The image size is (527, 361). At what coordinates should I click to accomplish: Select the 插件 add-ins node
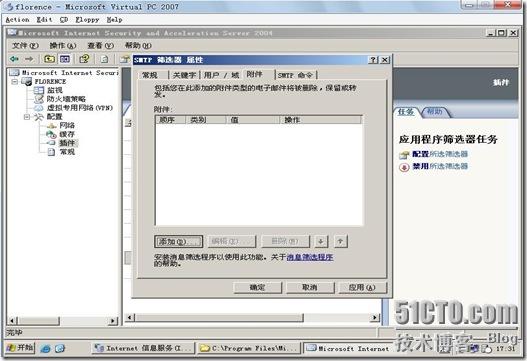tap(68, 143)
